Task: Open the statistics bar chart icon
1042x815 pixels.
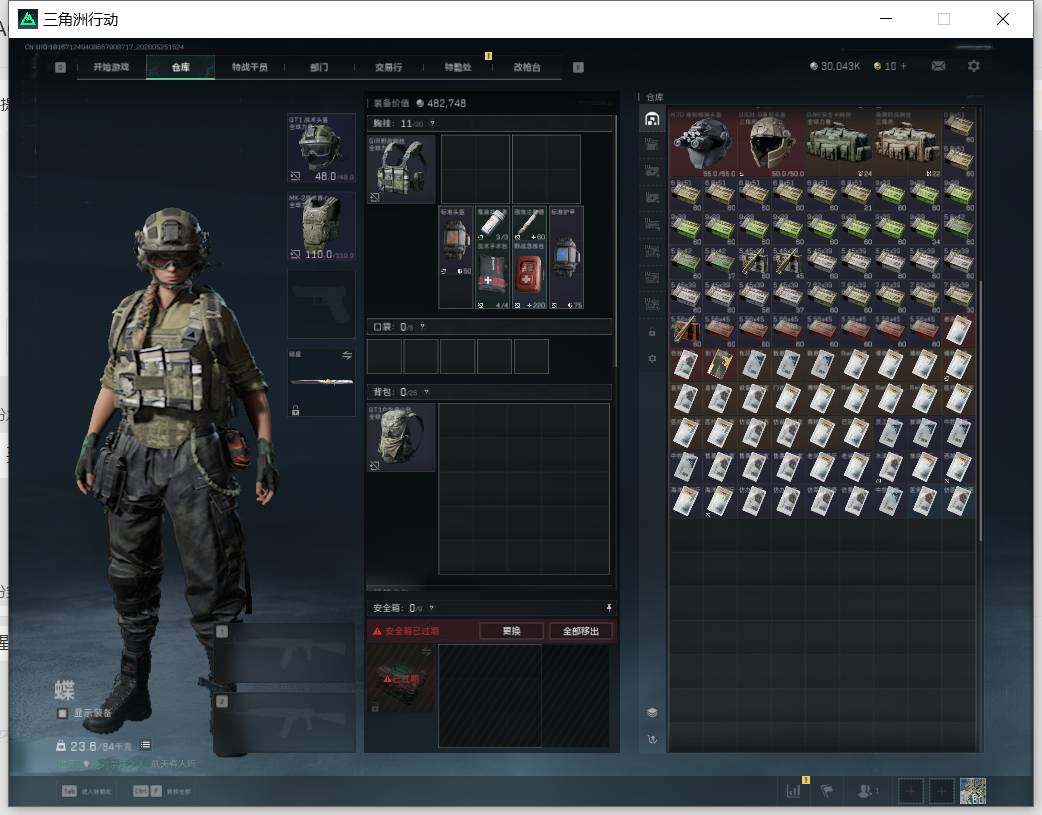Action: 793,790
